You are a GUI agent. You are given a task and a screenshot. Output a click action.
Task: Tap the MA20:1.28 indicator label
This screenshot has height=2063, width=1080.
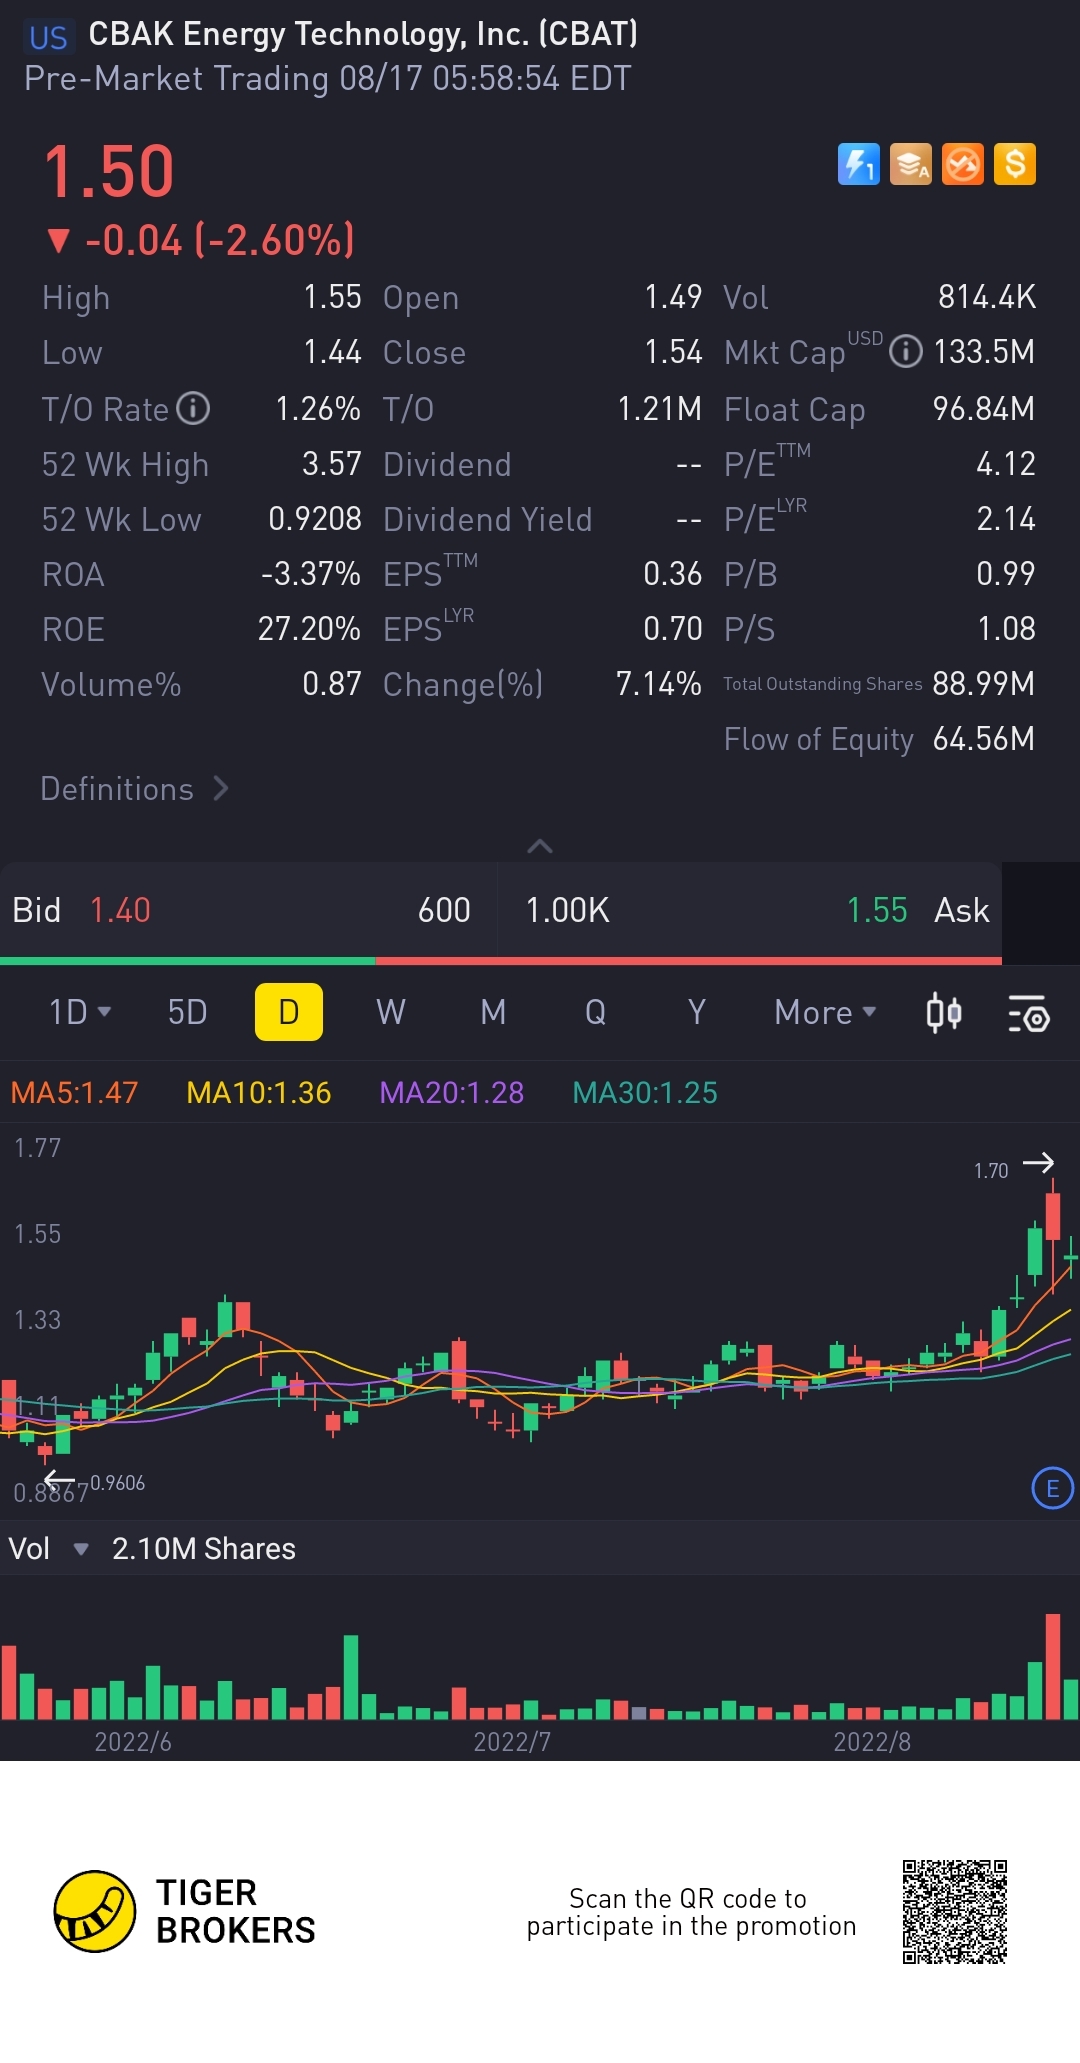pyautogui.click(x=452, y=1092)
